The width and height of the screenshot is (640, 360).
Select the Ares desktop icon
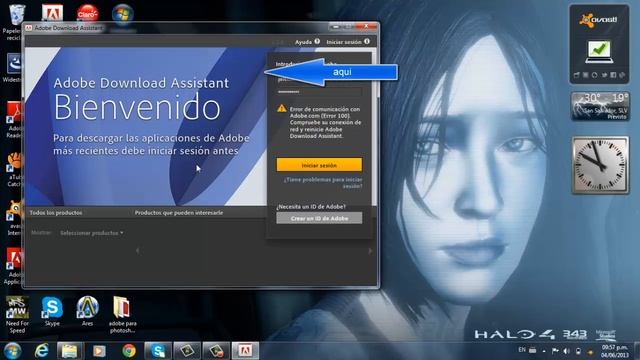[x=87, y=311]
